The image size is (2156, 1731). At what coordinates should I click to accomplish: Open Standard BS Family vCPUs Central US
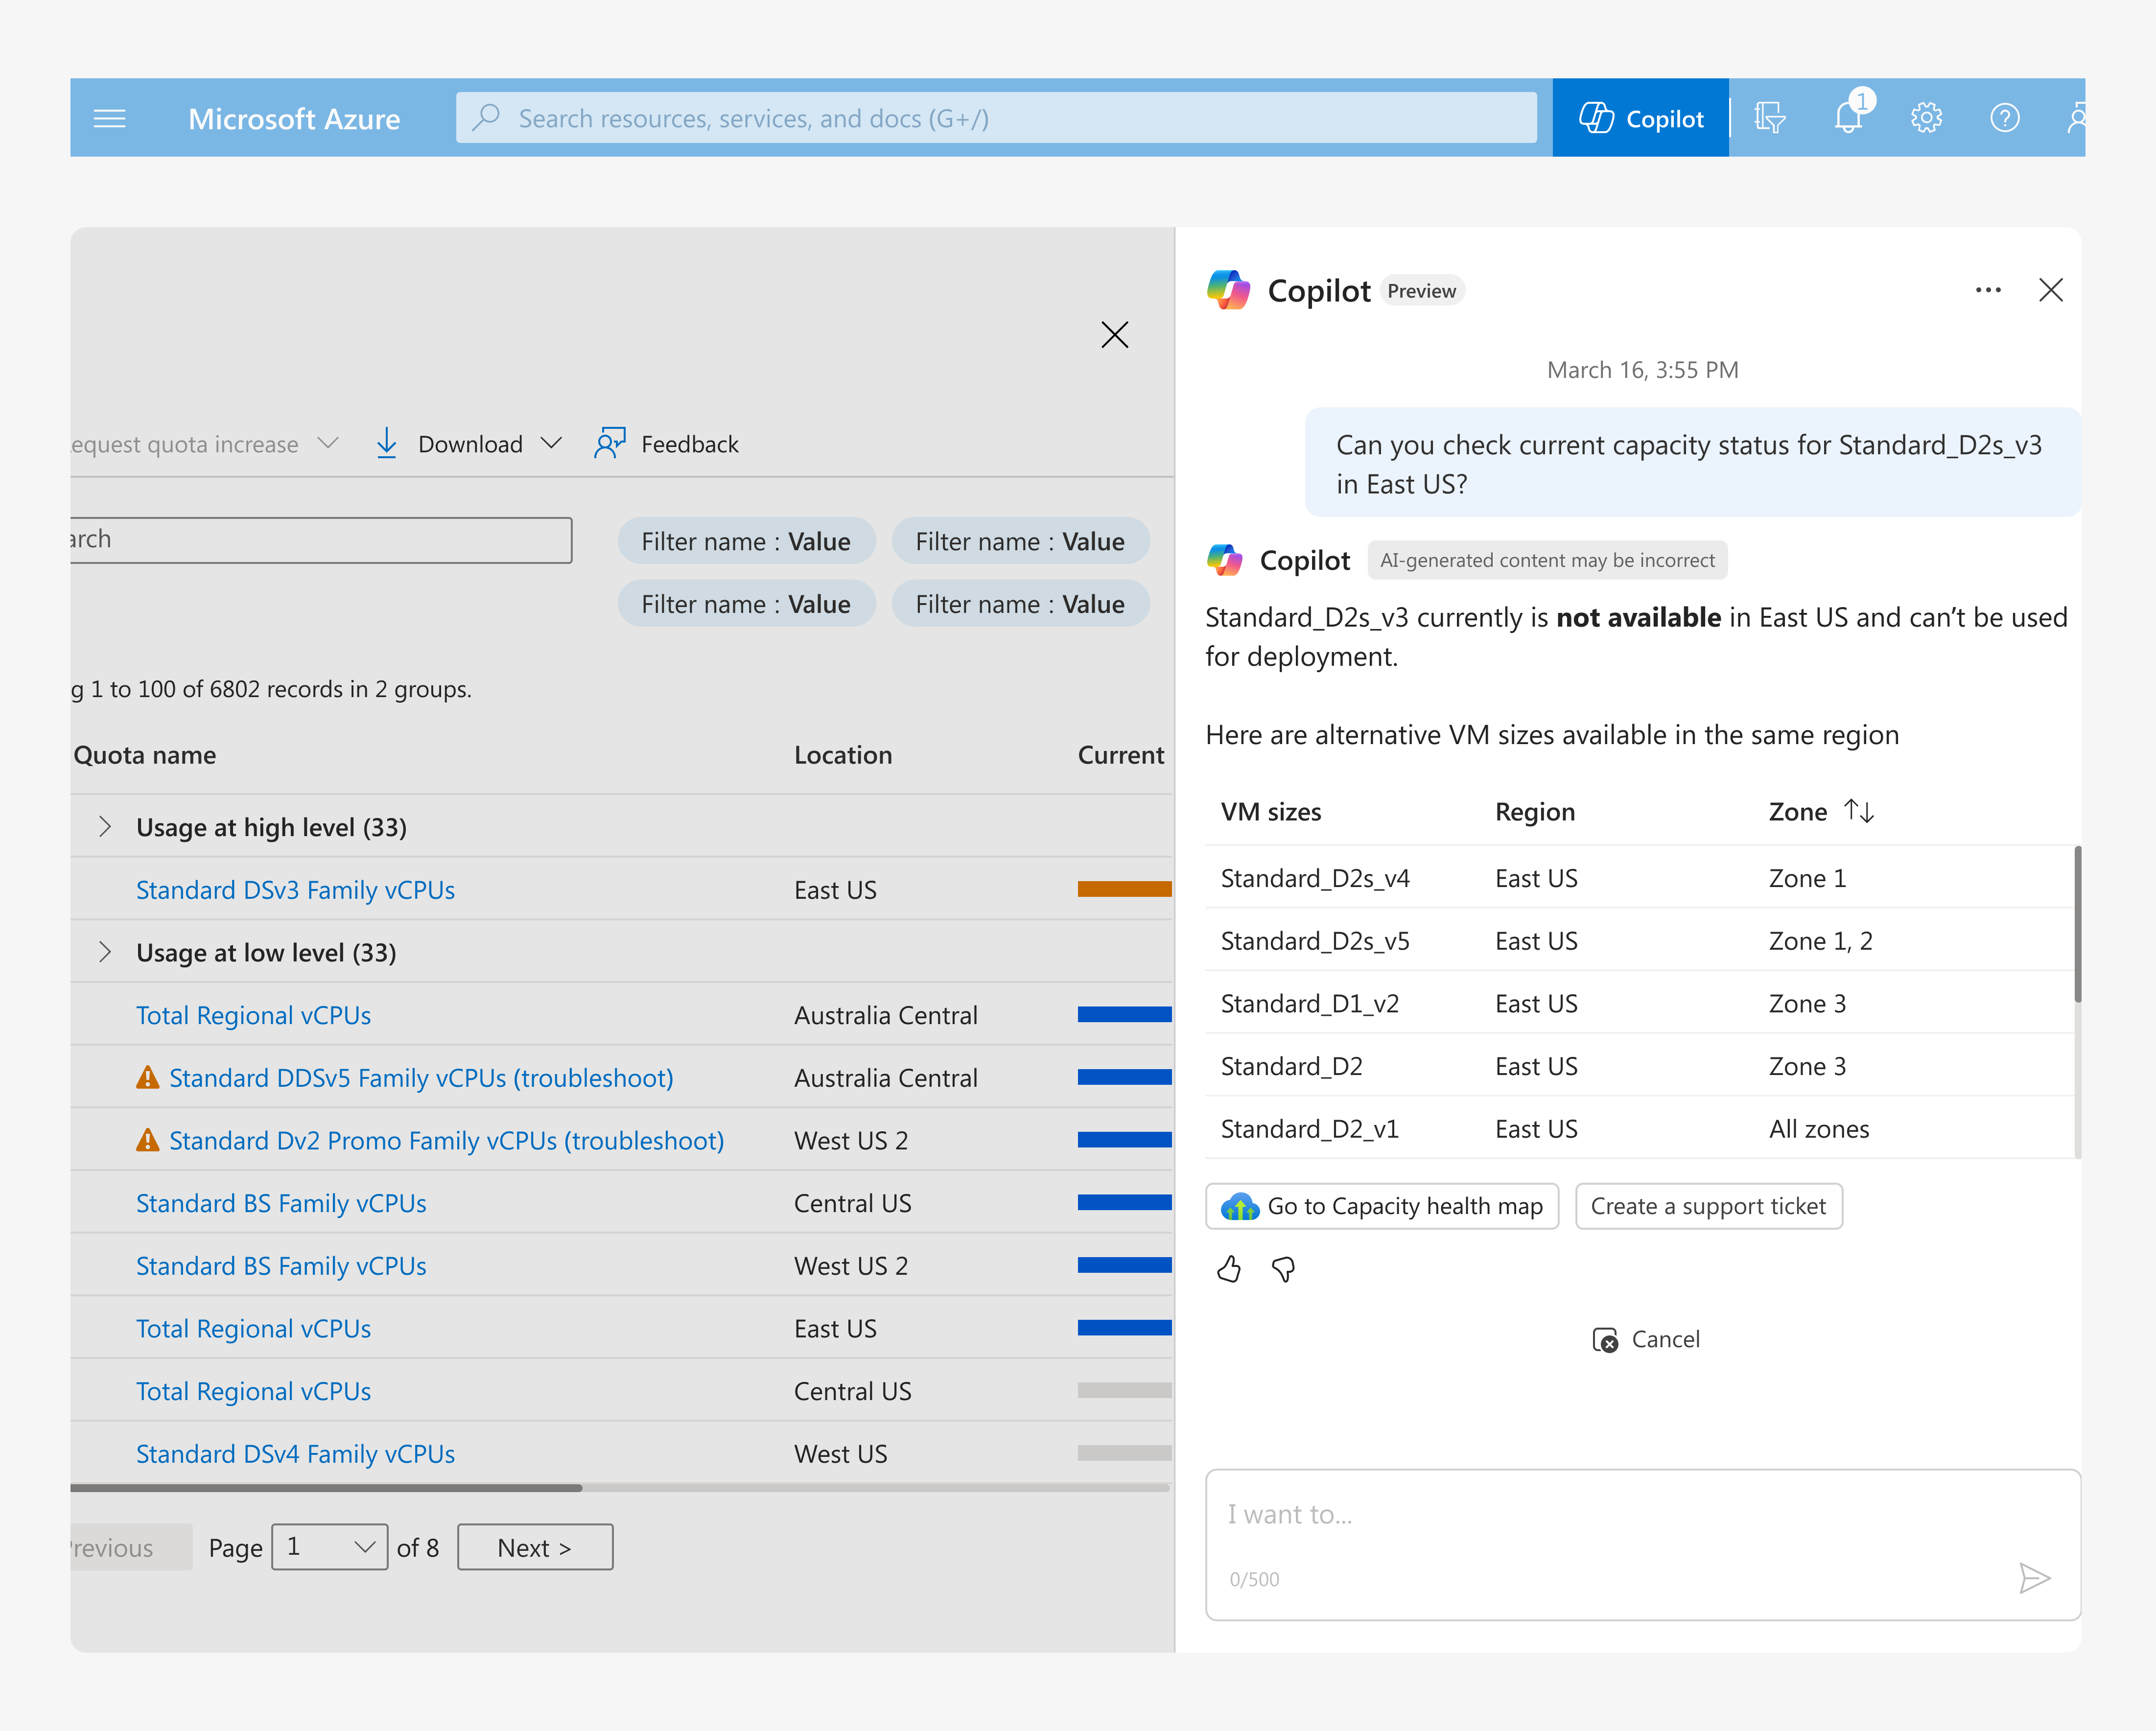(281, 1203)
